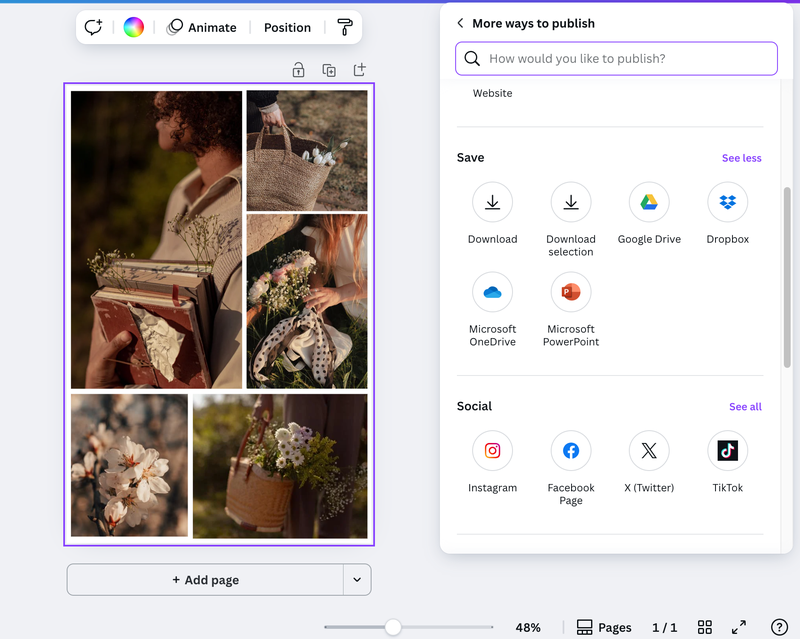
Task: Open the Animate menu
Action: click(x=202, y=28)
